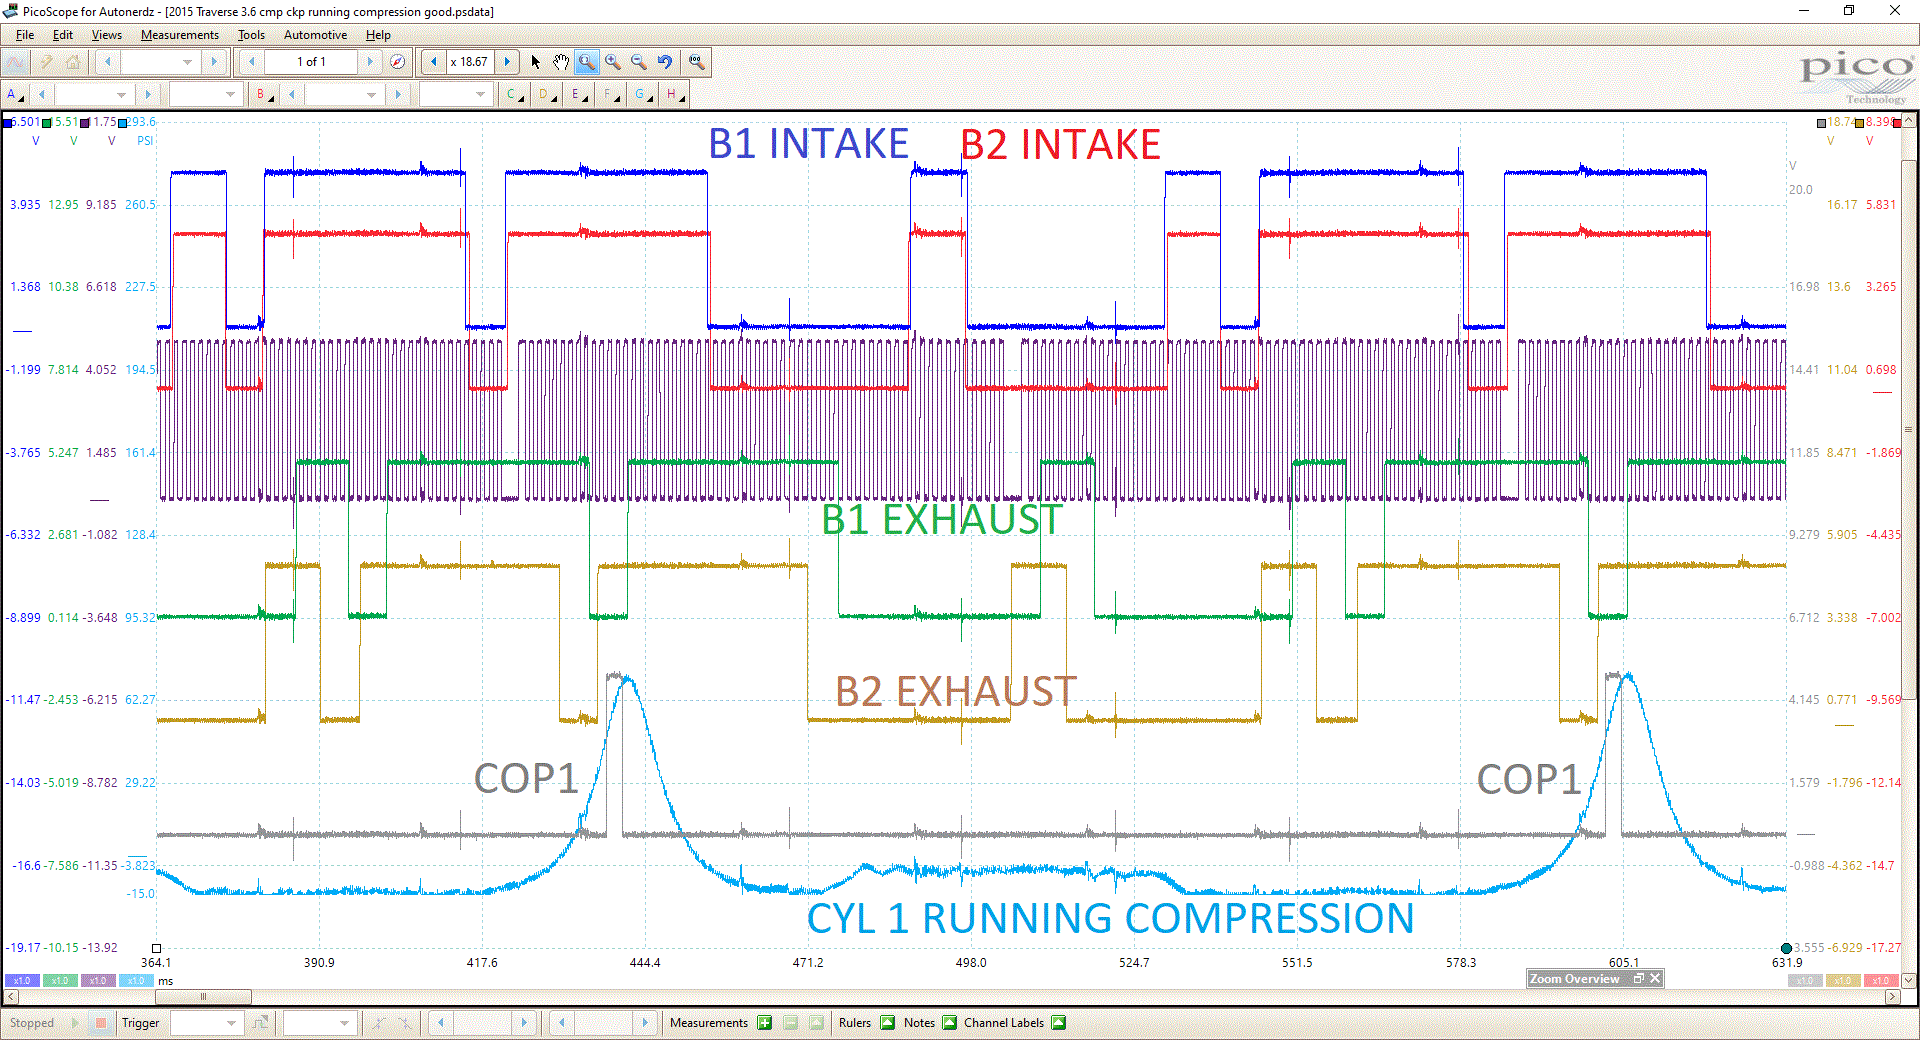Viewport: 1920px width, 1040px height.
Task: Click the blue x1.0 scale multiplier
Action: (20, 981)
